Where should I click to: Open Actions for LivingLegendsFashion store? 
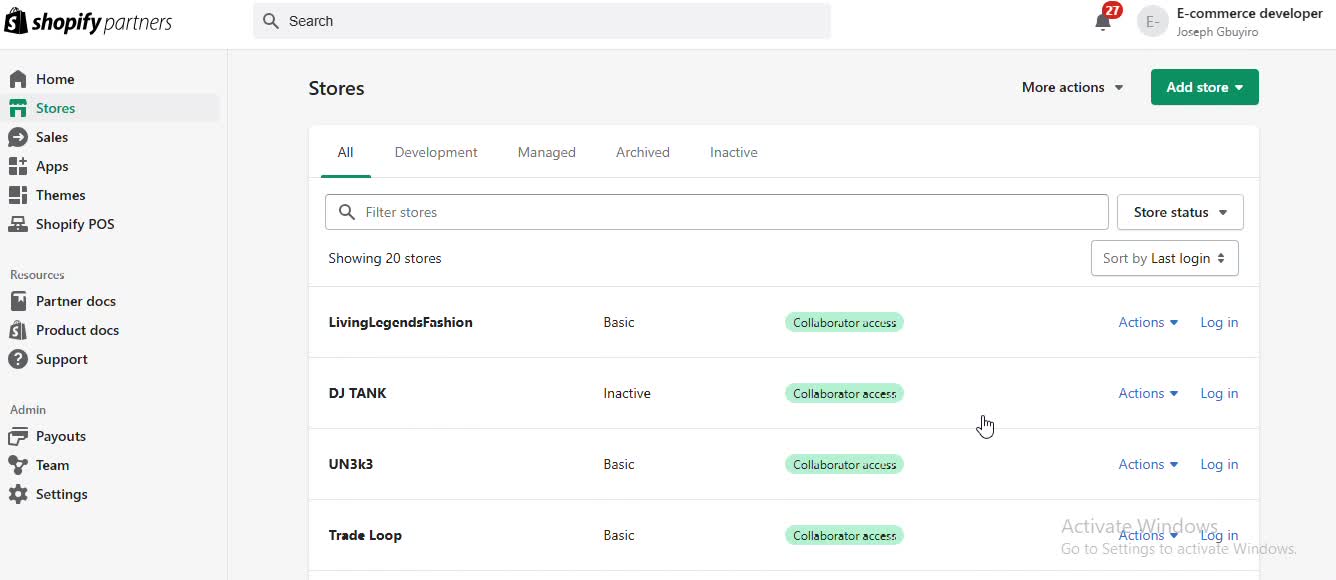click(1147, 322)
